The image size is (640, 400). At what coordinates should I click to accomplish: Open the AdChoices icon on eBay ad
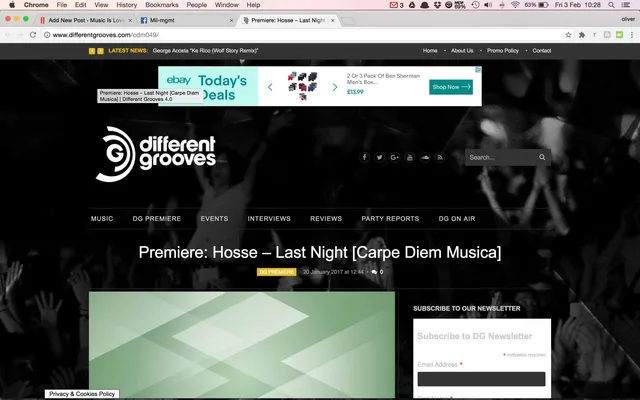tap(479, 69)
